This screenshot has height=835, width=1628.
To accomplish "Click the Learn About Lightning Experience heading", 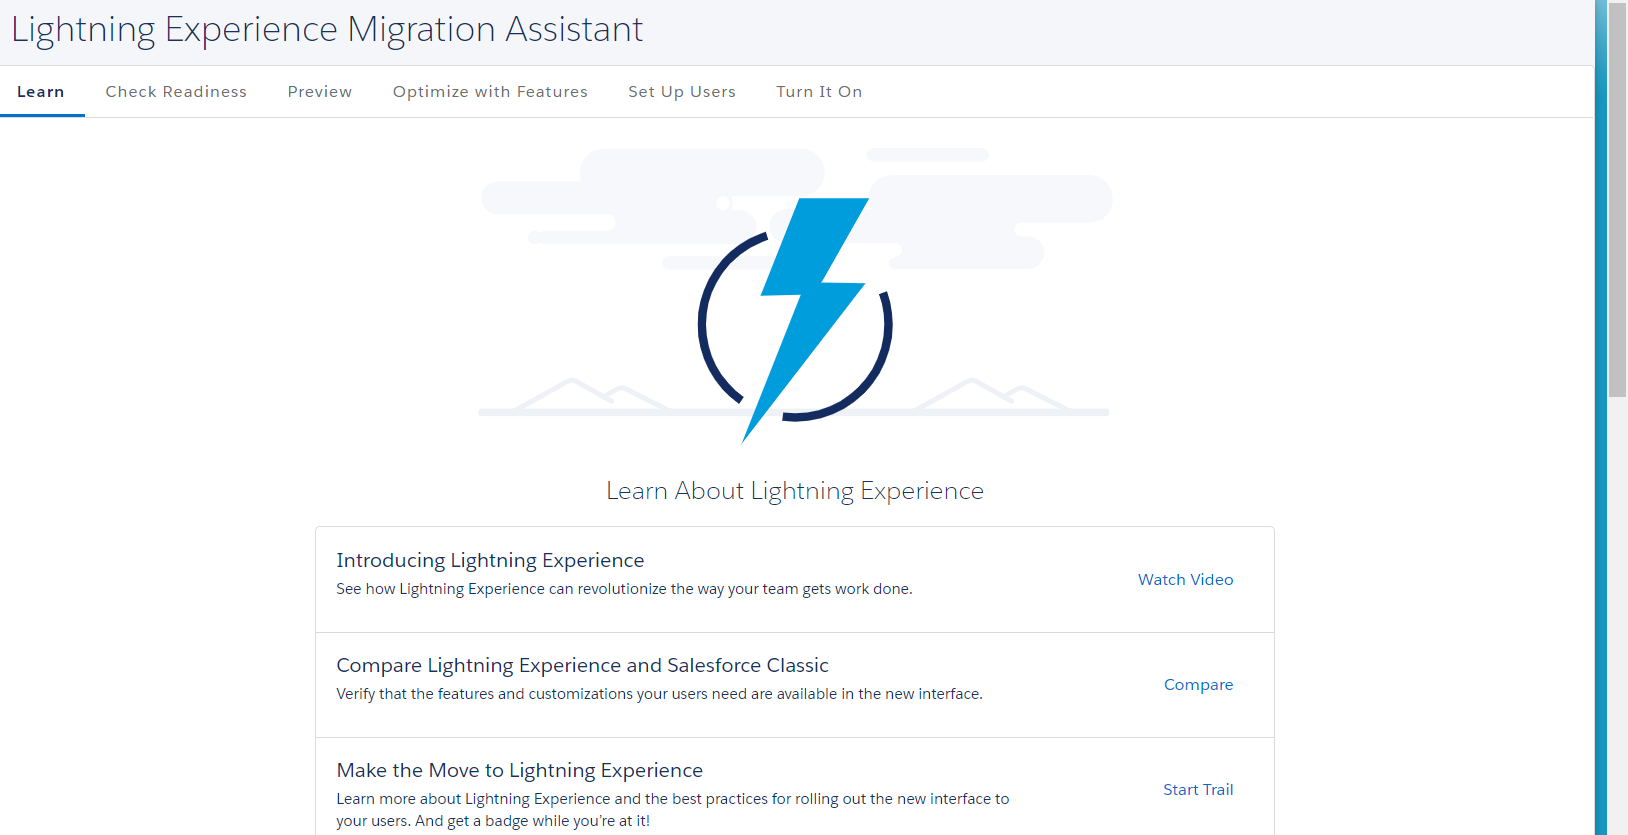I will point(794,490).
